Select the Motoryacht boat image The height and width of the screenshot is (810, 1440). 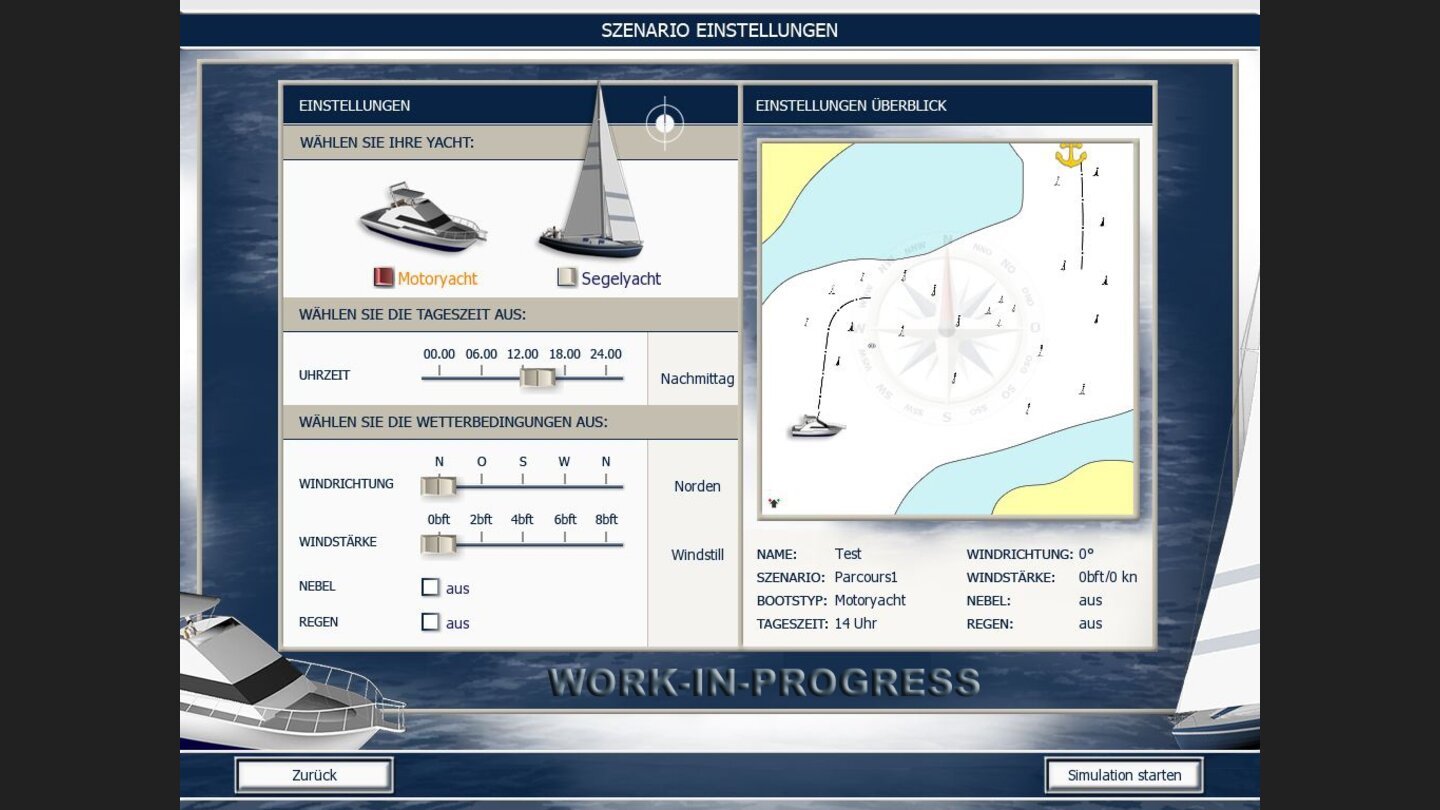click(422, 218)
